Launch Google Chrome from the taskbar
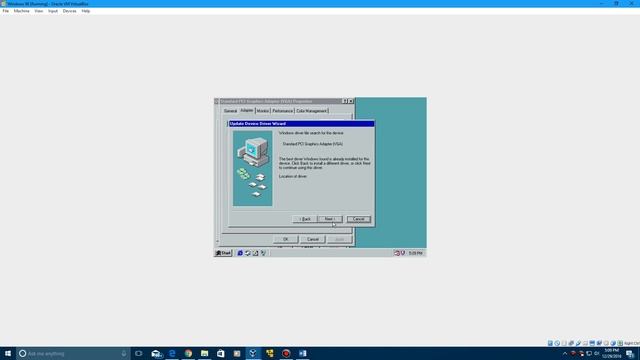This screenshot has height=360, width=640. pos(188,353)
